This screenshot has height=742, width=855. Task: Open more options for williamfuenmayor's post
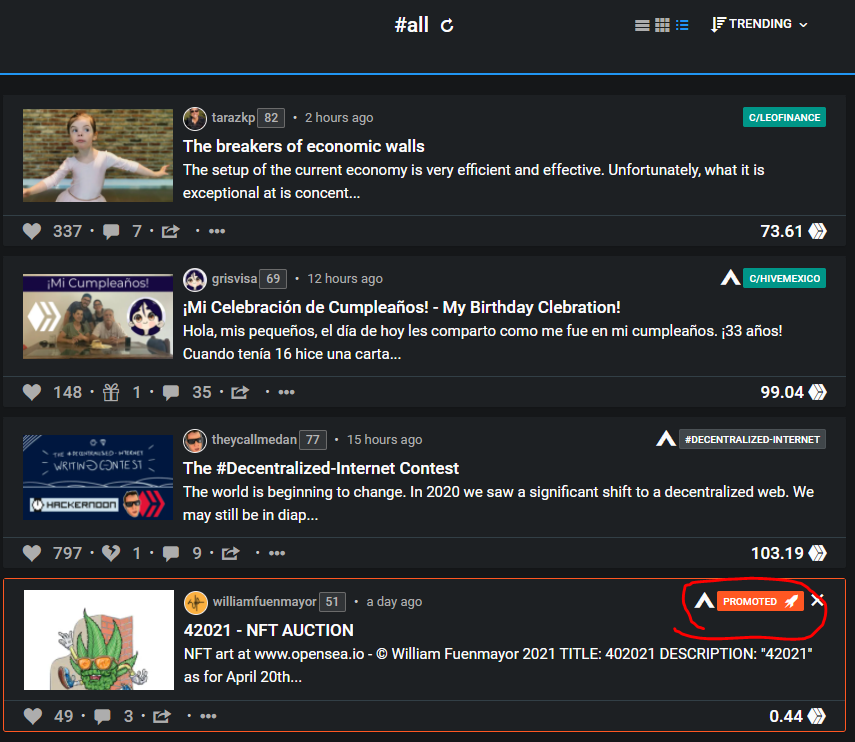click(x=208, y=716)
